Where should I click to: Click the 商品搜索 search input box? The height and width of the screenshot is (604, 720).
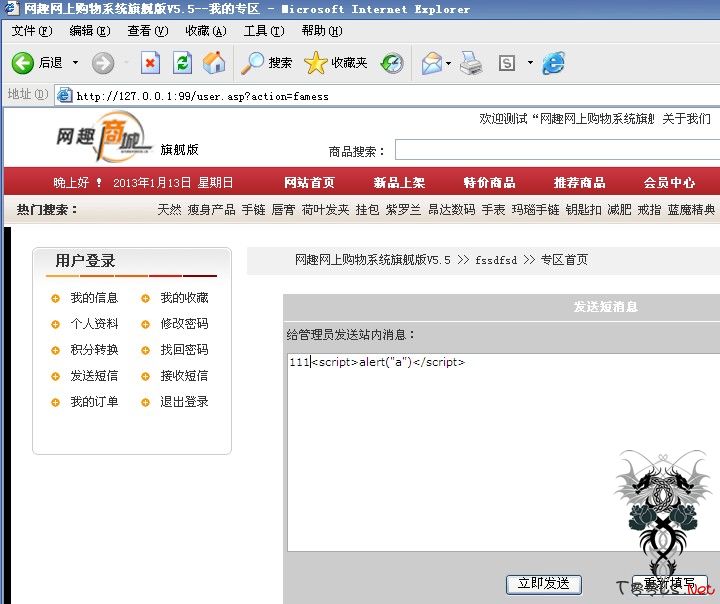(557, 150)
